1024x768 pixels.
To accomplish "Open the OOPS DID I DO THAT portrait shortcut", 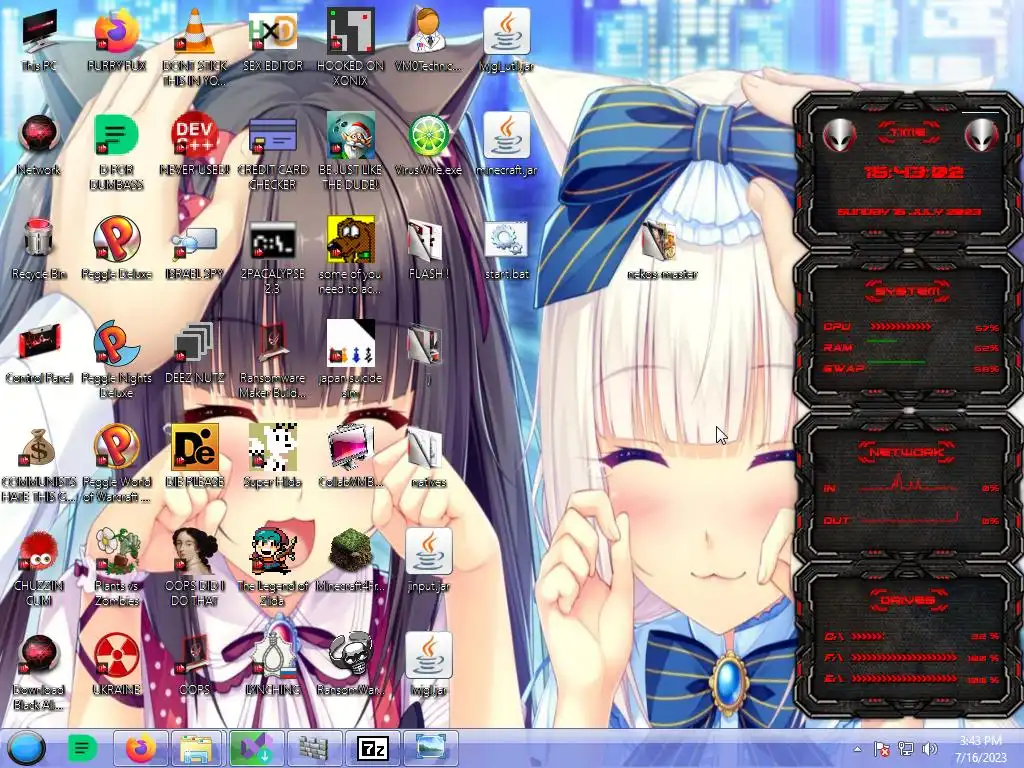I will click(195, 567).
